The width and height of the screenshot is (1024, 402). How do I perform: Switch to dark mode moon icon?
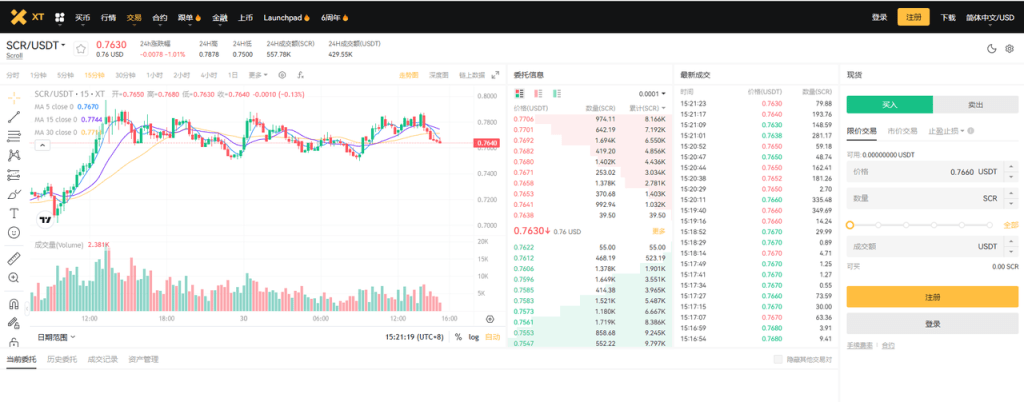(x=990, y=47)
